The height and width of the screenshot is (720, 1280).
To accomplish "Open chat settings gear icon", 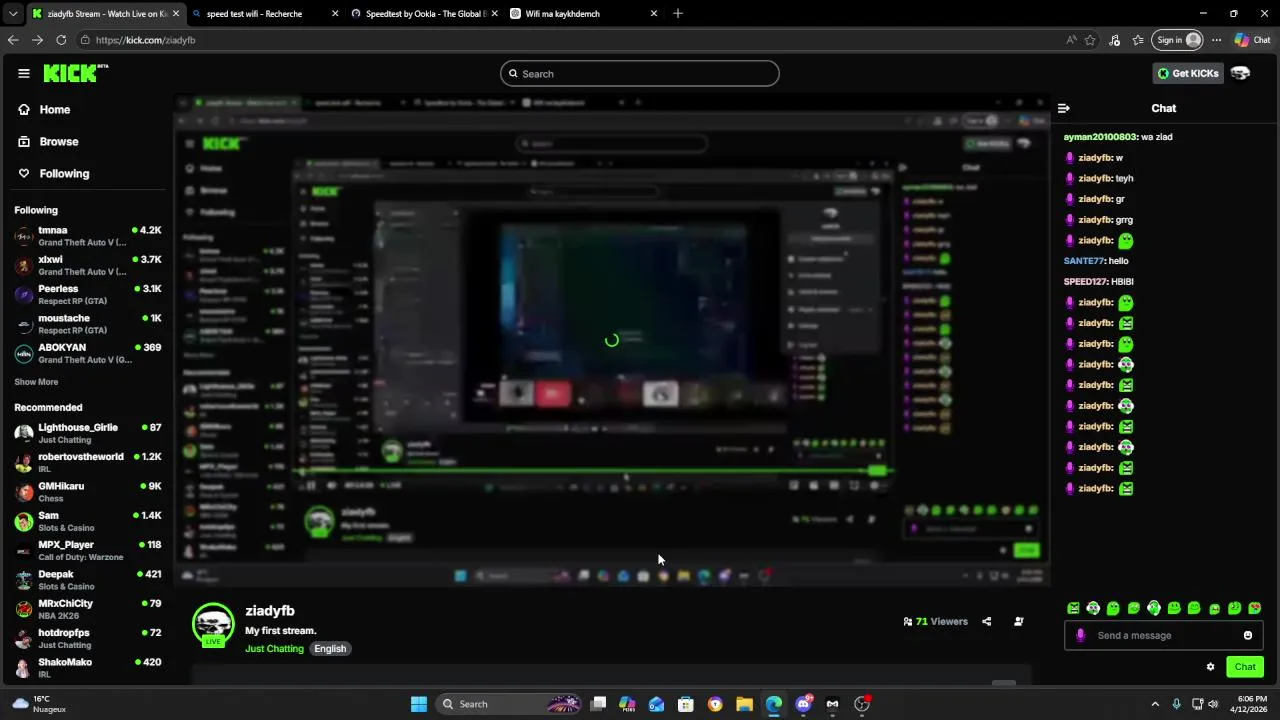I will 1210,667.
